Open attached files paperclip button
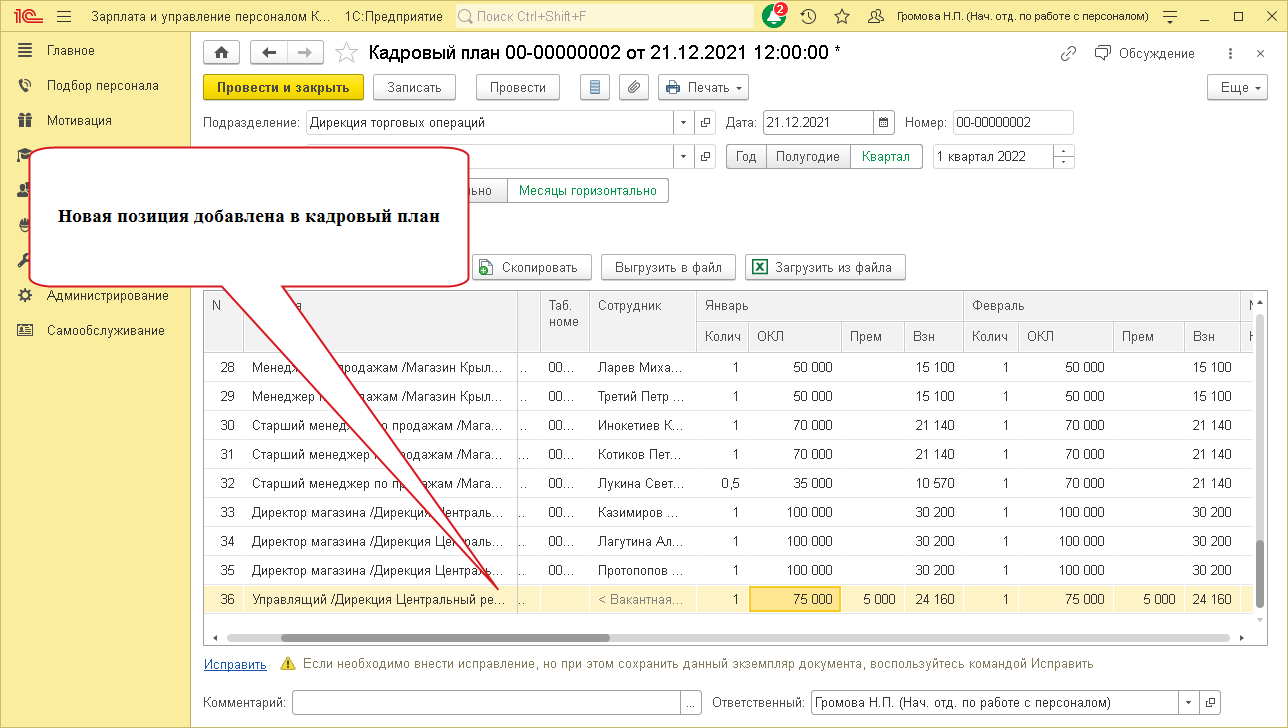Screen dimensions: 1288x728 [x=632, y=88]
